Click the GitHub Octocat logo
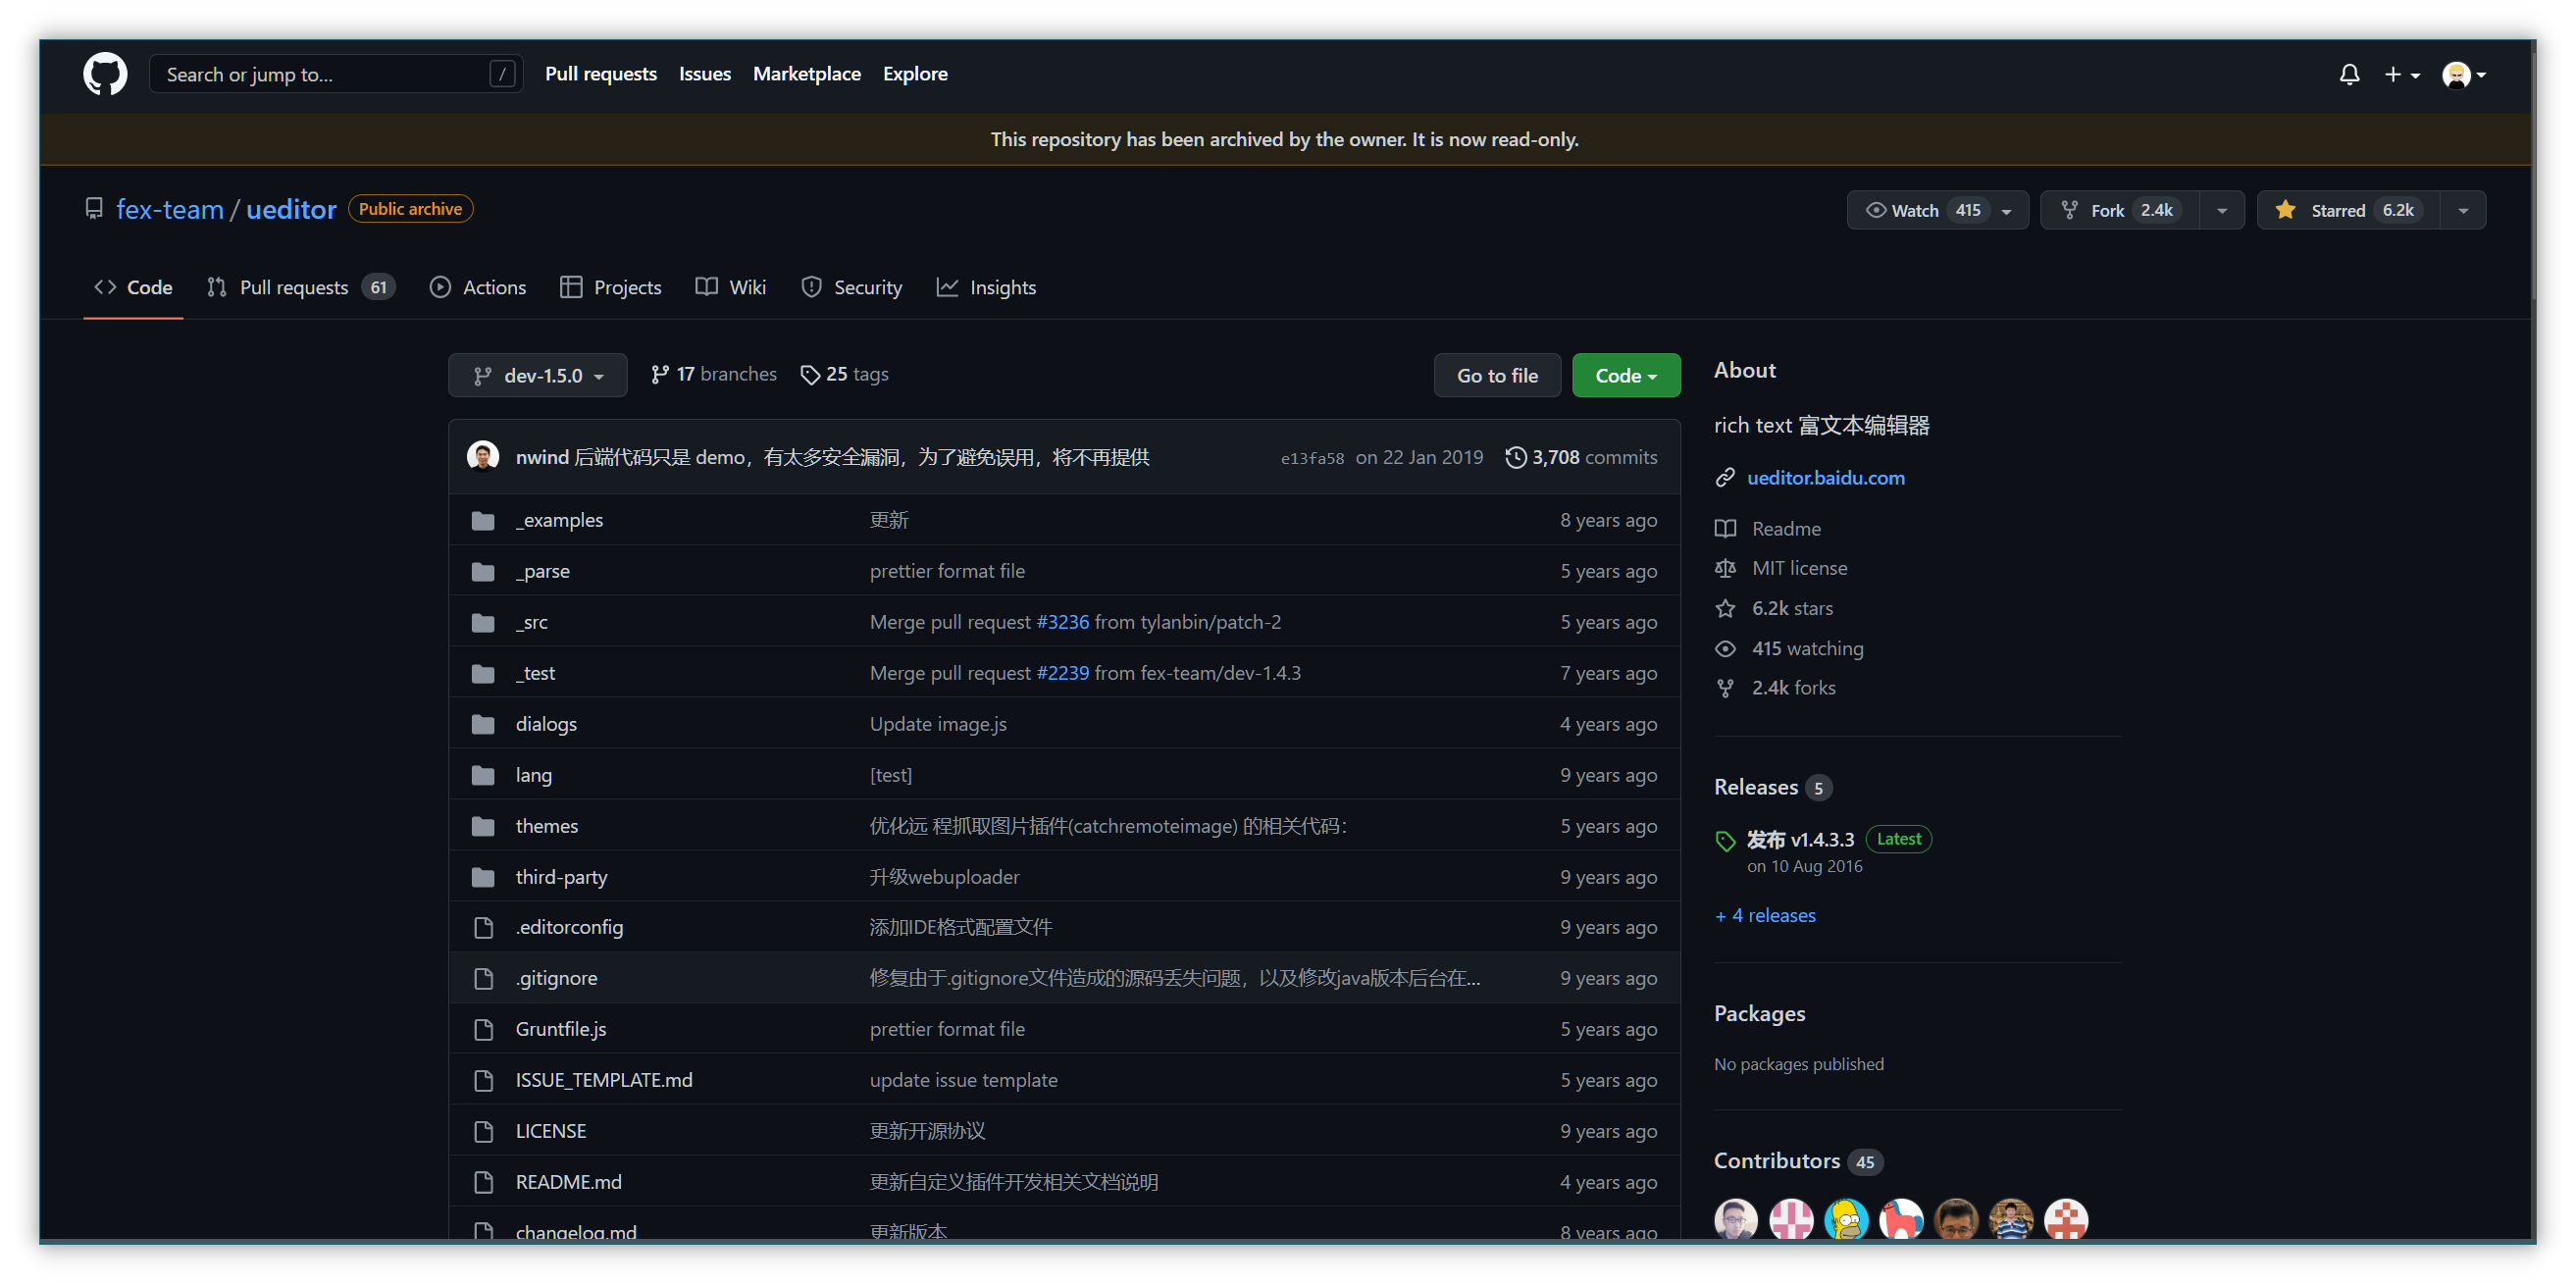2576x1284 pixels. point(105,74)
